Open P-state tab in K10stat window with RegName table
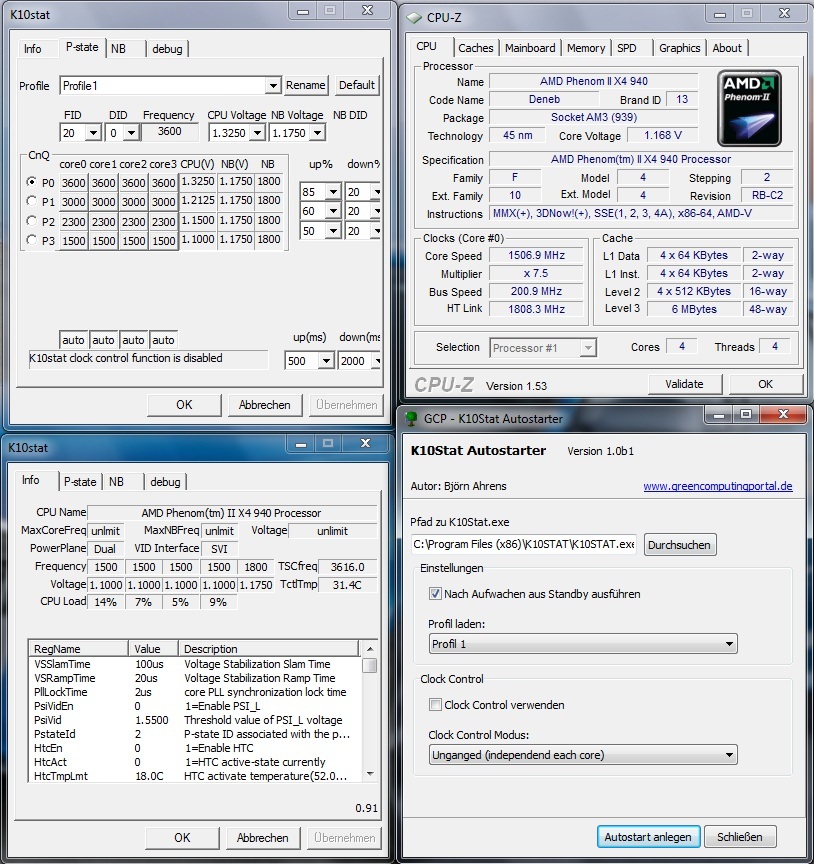The width and height of the screenshot is (814, 864). (x=80, y=482)
